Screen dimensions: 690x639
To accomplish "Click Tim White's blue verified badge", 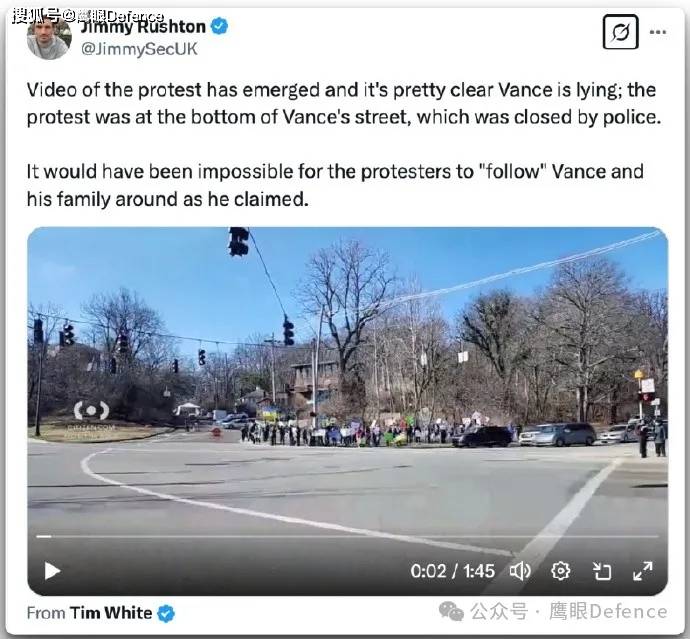I will click(x=166, y=613).
